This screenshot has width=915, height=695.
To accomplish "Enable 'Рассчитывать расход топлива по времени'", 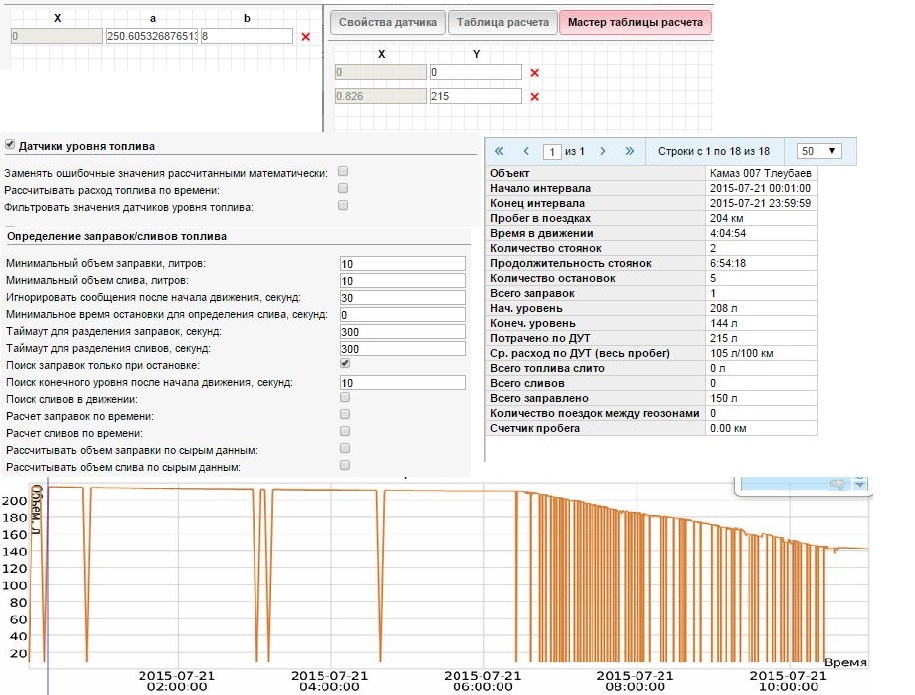I will pos(343,188).
